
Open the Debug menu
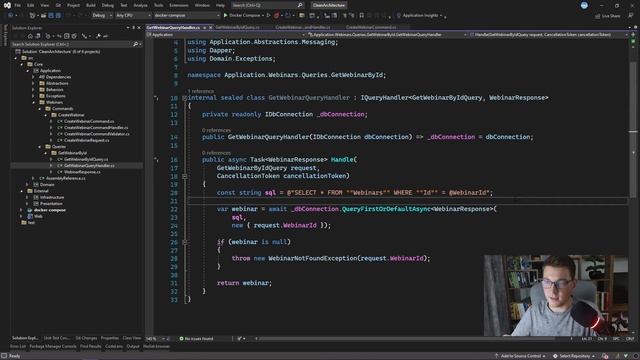coord(108,5)
